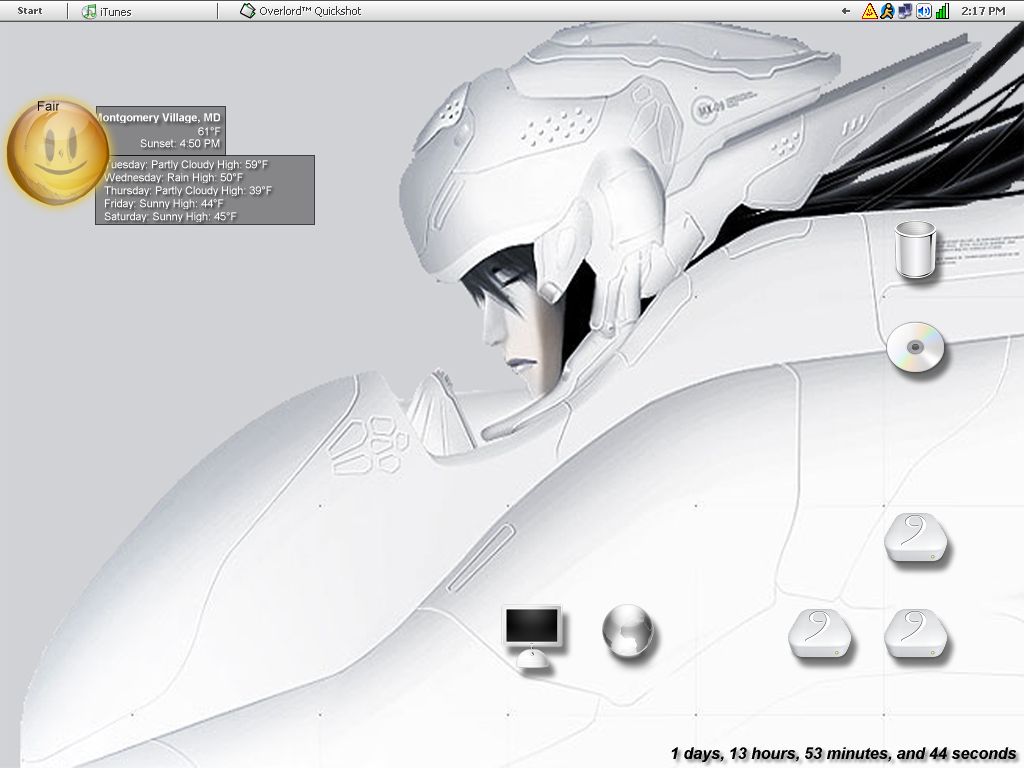The width and height of the screenshot is (1024, 768).
Task: Open the volume speaker tray icon
Action: coord(923,11)
